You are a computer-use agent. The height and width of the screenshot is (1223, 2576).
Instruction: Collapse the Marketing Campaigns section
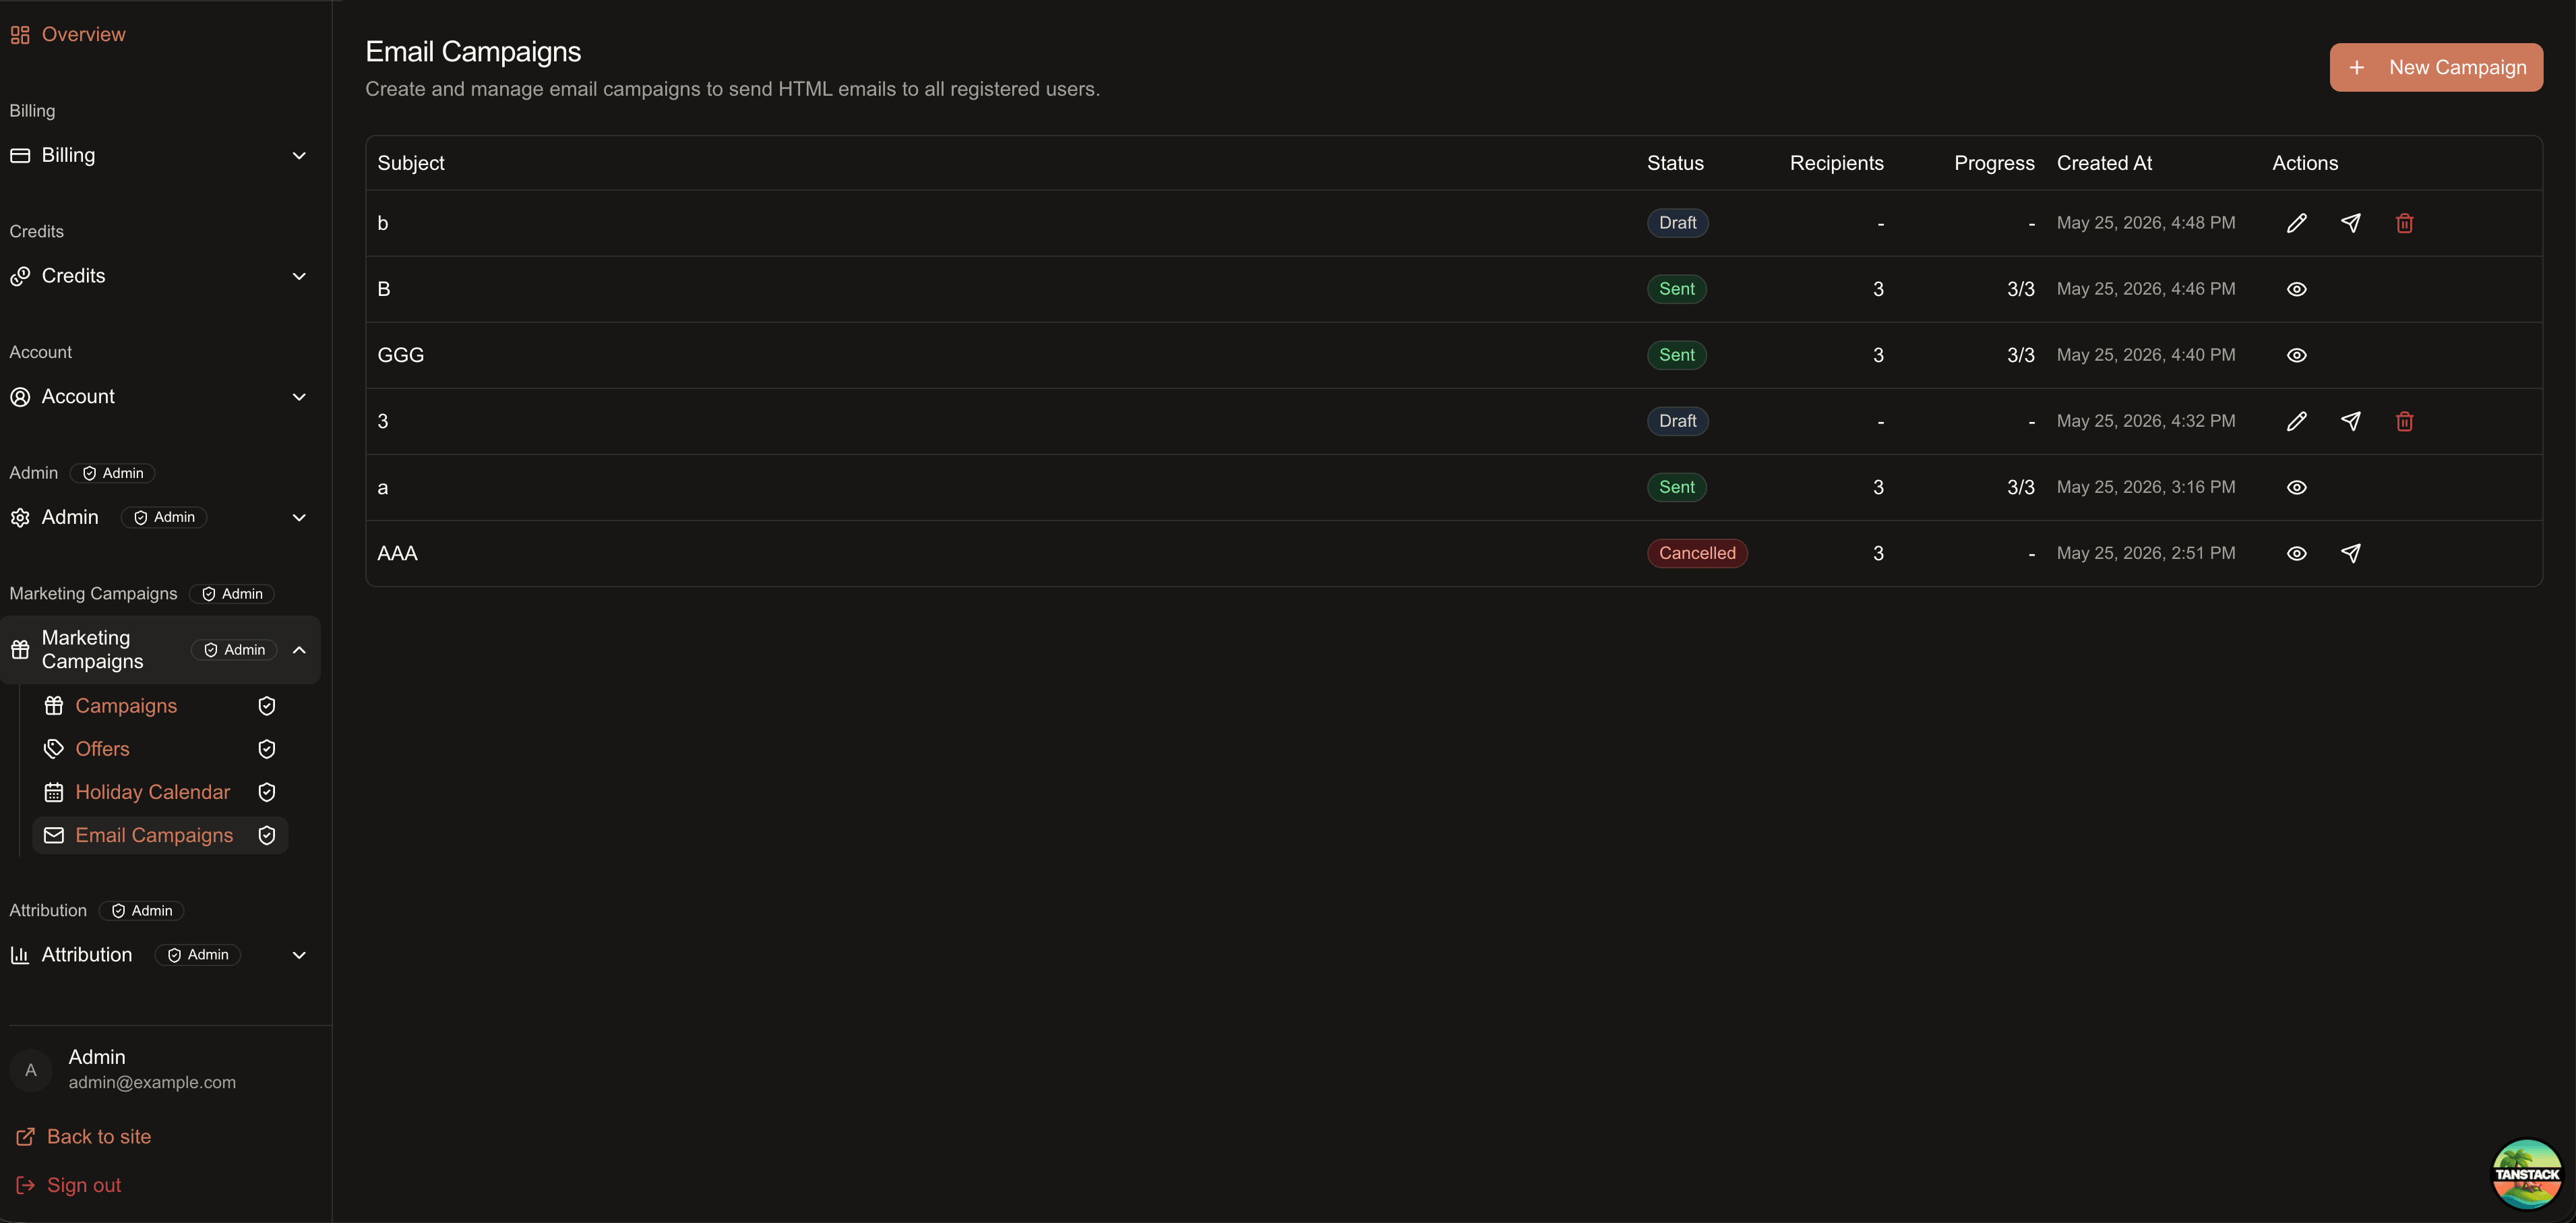tap(299, 650)
